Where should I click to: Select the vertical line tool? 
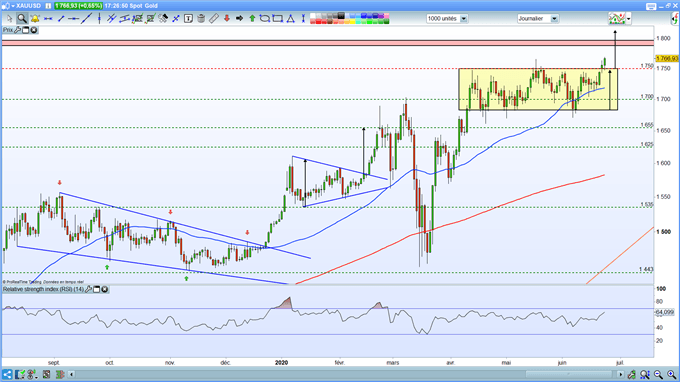coord(99,19)
